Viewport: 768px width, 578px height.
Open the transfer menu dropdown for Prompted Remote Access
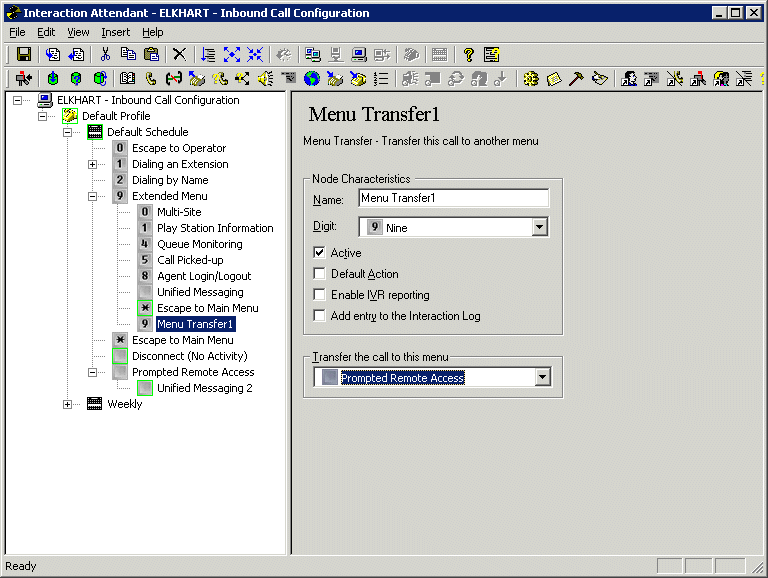click(542, 377)
